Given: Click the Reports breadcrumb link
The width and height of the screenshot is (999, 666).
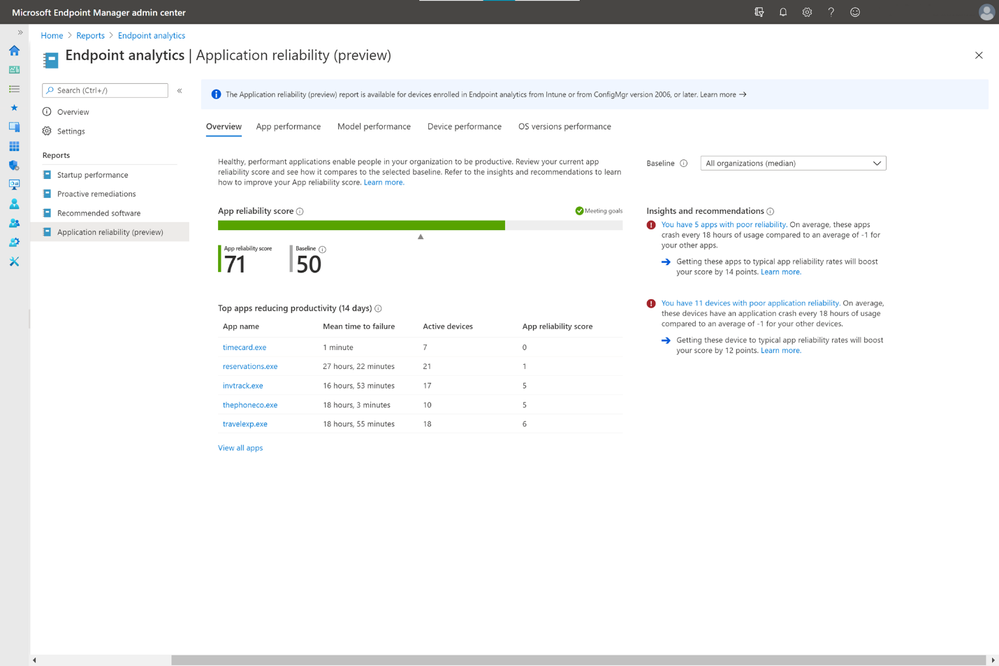Looking at the screenshot, I should tap(90, 36).
